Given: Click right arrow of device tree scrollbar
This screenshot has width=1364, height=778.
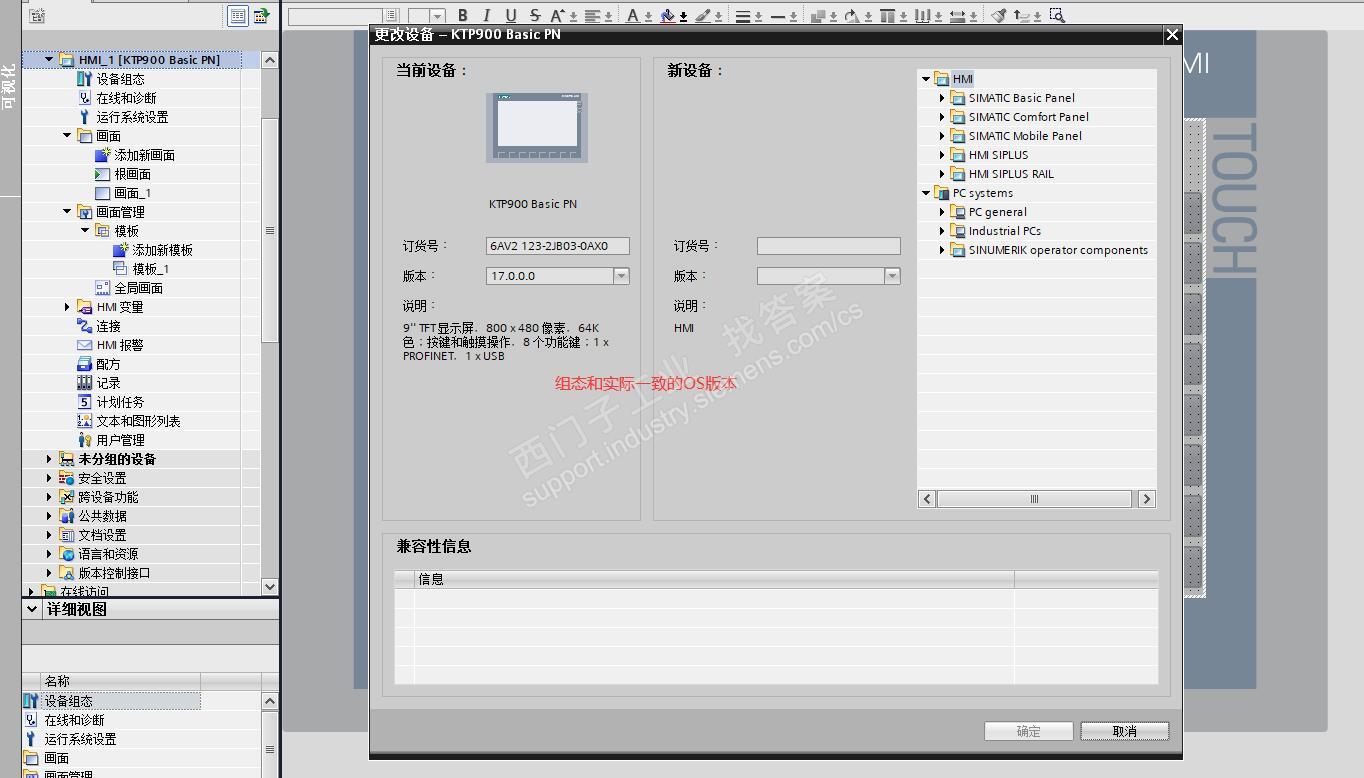Looking at the screenshot, I should (1147, 499).
